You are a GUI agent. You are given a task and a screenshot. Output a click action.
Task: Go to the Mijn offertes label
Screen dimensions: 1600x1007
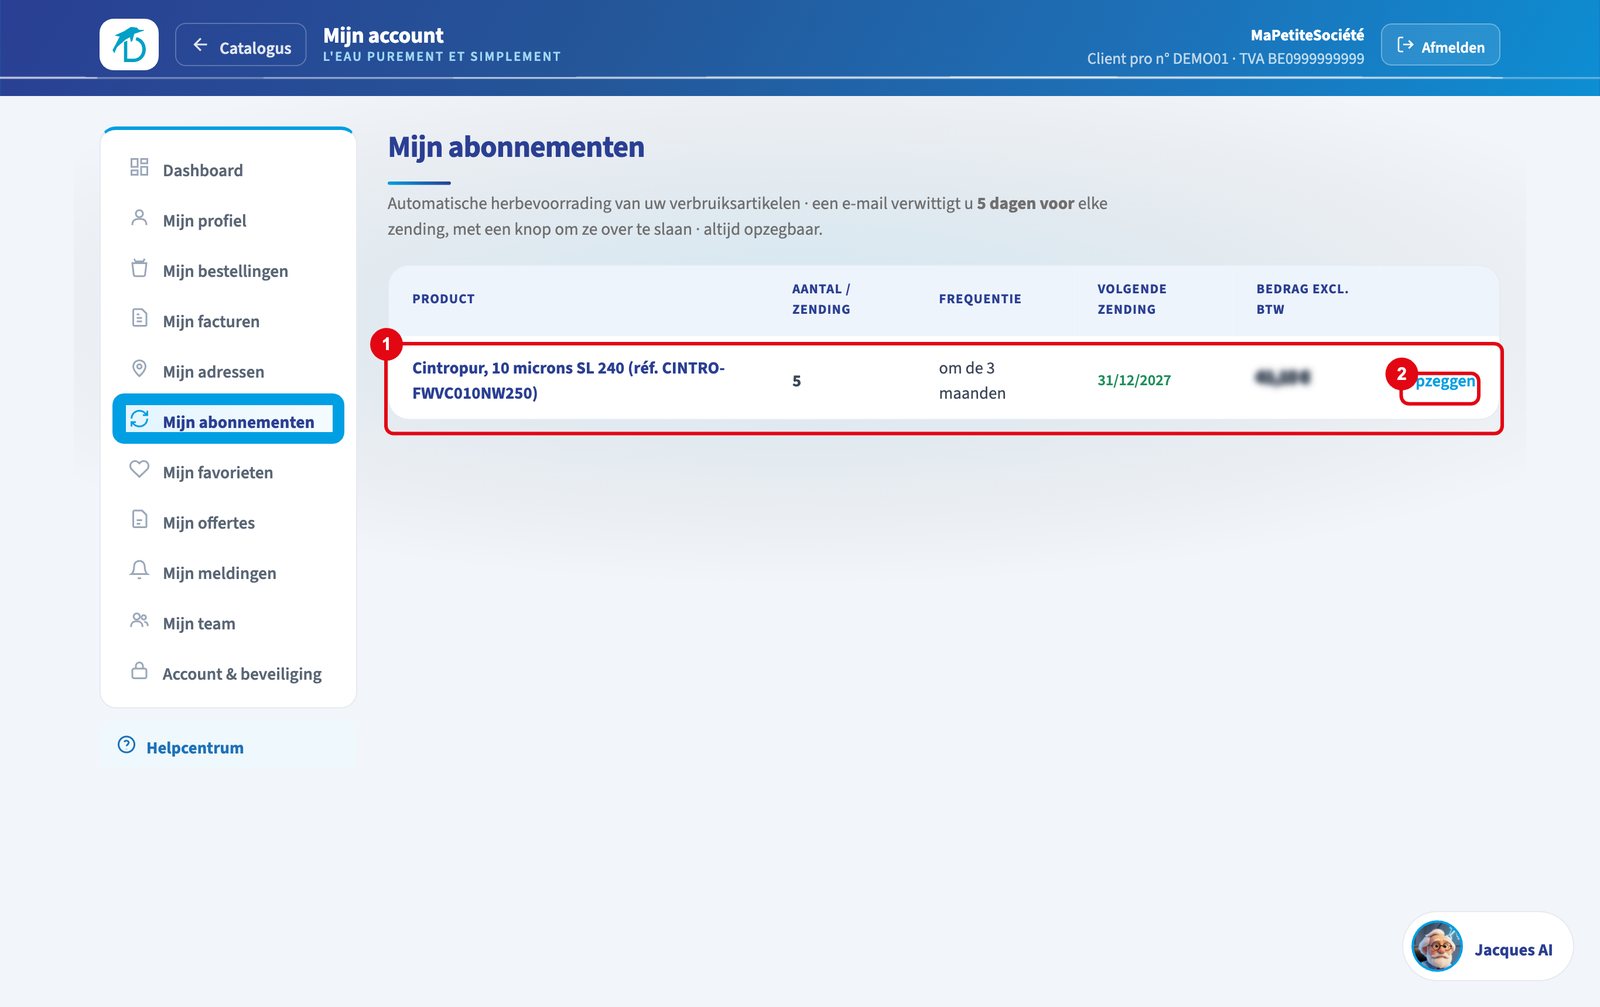pyautogui.click(x=208, y=523)
